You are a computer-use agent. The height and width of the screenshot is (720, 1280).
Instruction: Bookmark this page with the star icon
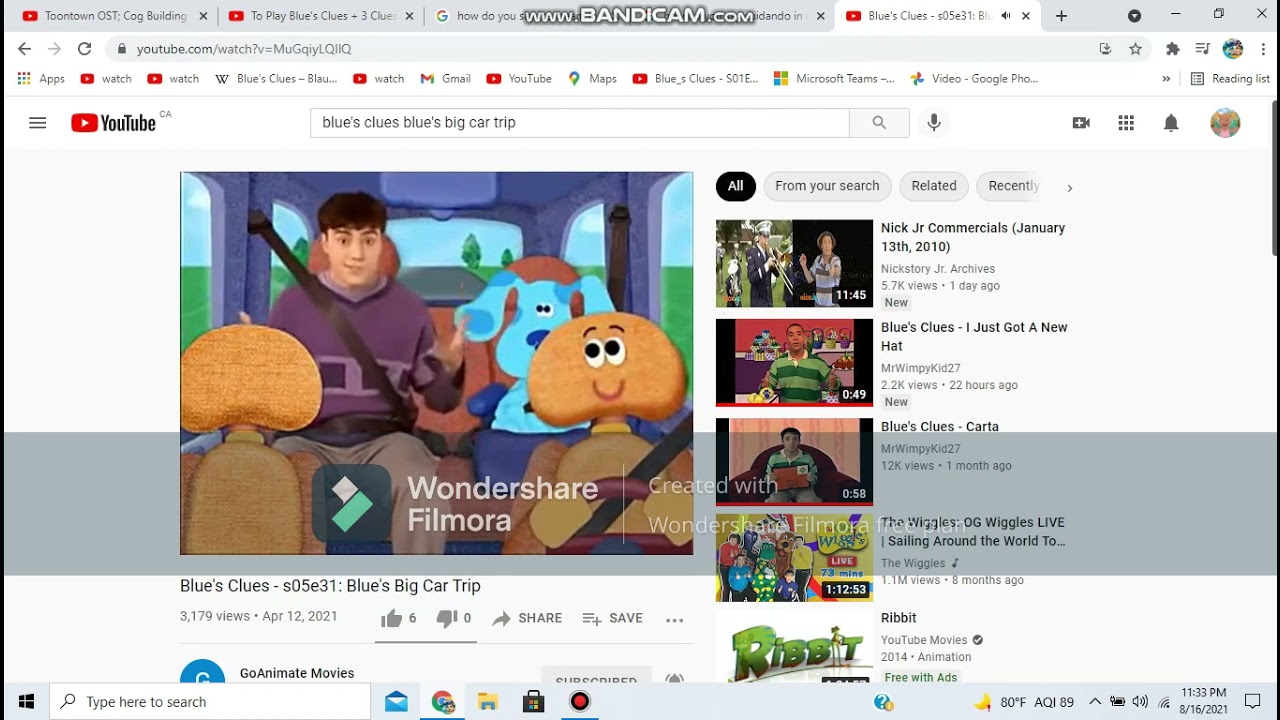point(1136,49)
